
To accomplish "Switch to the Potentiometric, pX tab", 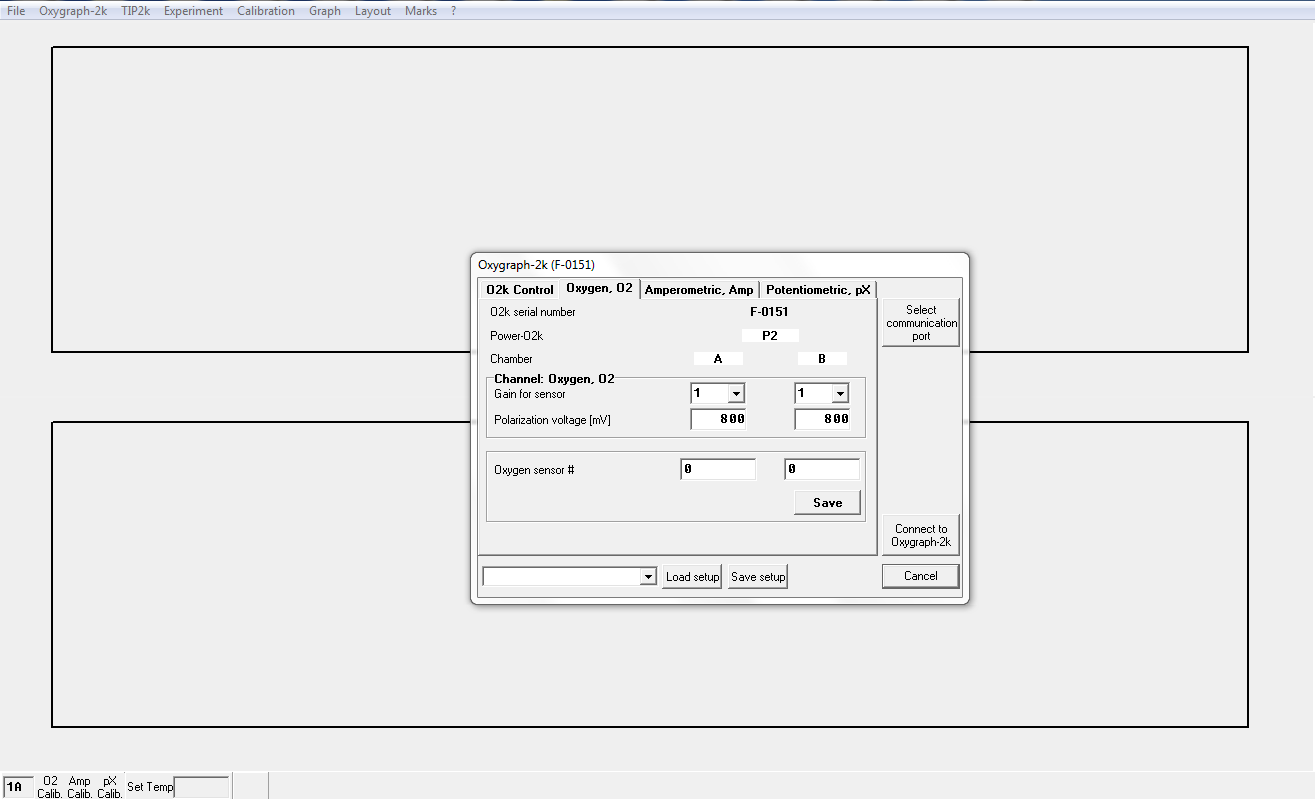I will 818,290.
